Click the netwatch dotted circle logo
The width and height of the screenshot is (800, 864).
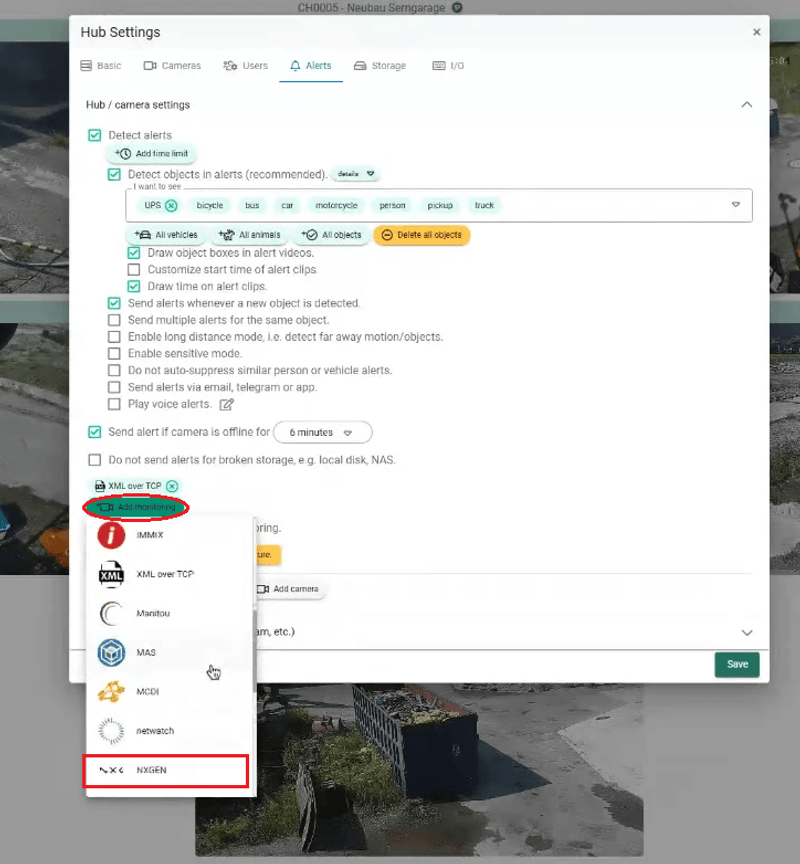(111, 731)
